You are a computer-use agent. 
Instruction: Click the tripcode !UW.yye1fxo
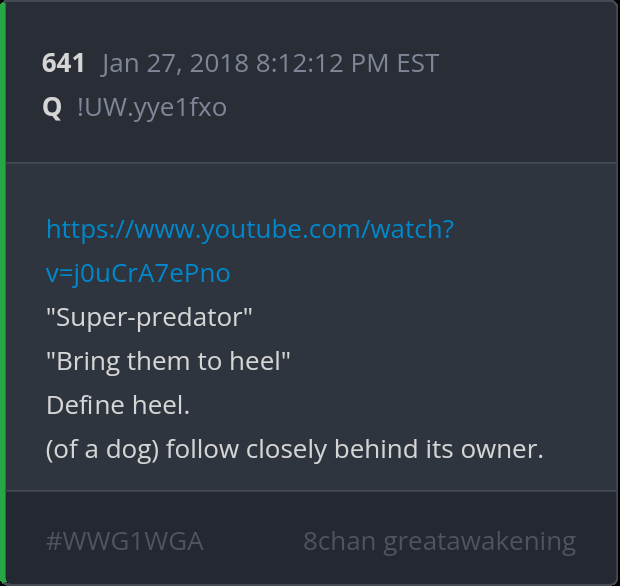coord(152,108)
